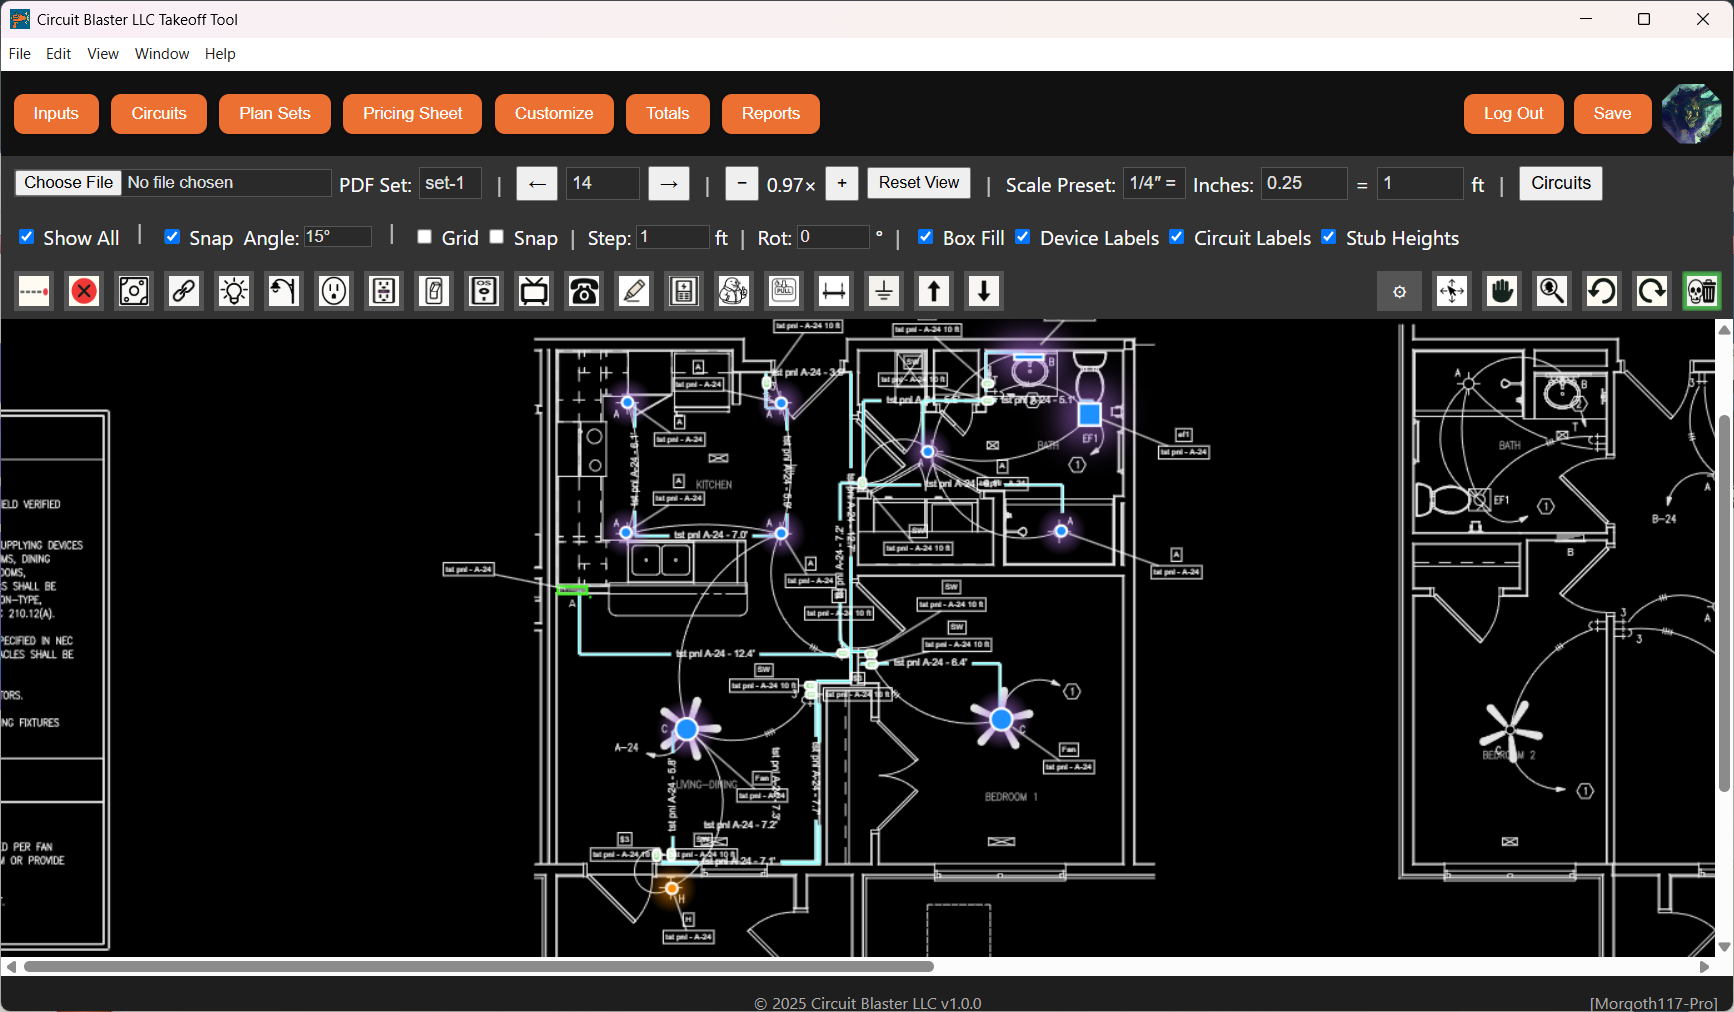
Task: Click the undo arrow icon
Action: tap(1602, 291)
